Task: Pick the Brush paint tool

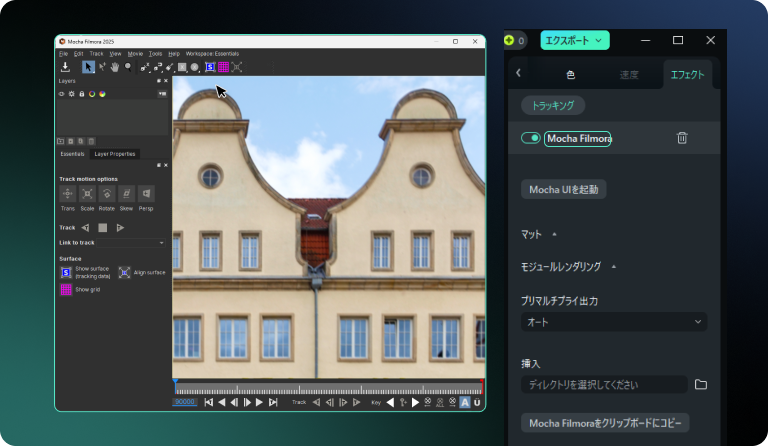Action: (169, 68)
